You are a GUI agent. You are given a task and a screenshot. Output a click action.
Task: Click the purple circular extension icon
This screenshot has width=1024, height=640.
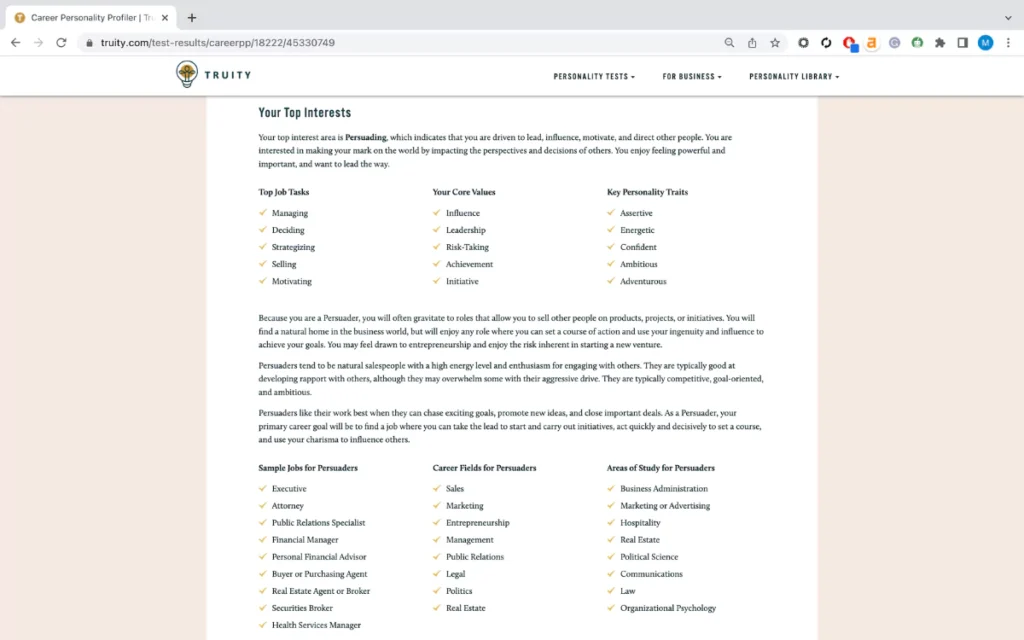[x=895, y=42]
